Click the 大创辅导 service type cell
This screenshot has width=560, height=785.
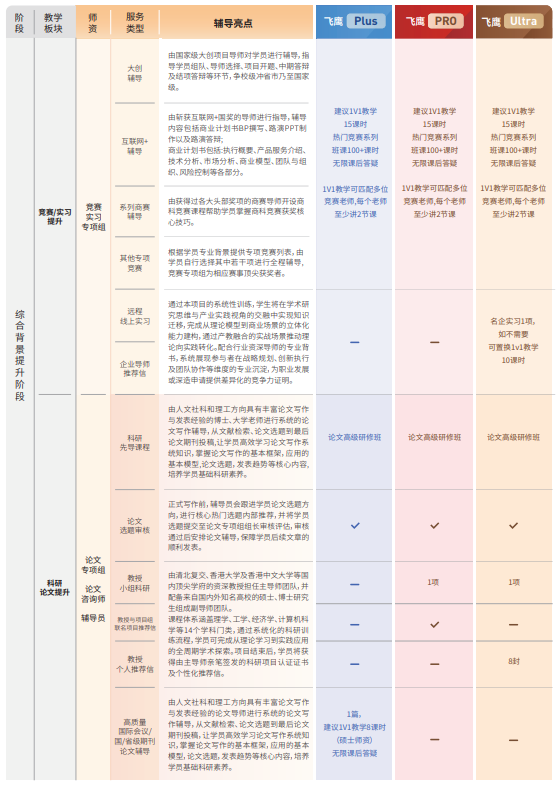coord(135,73)
